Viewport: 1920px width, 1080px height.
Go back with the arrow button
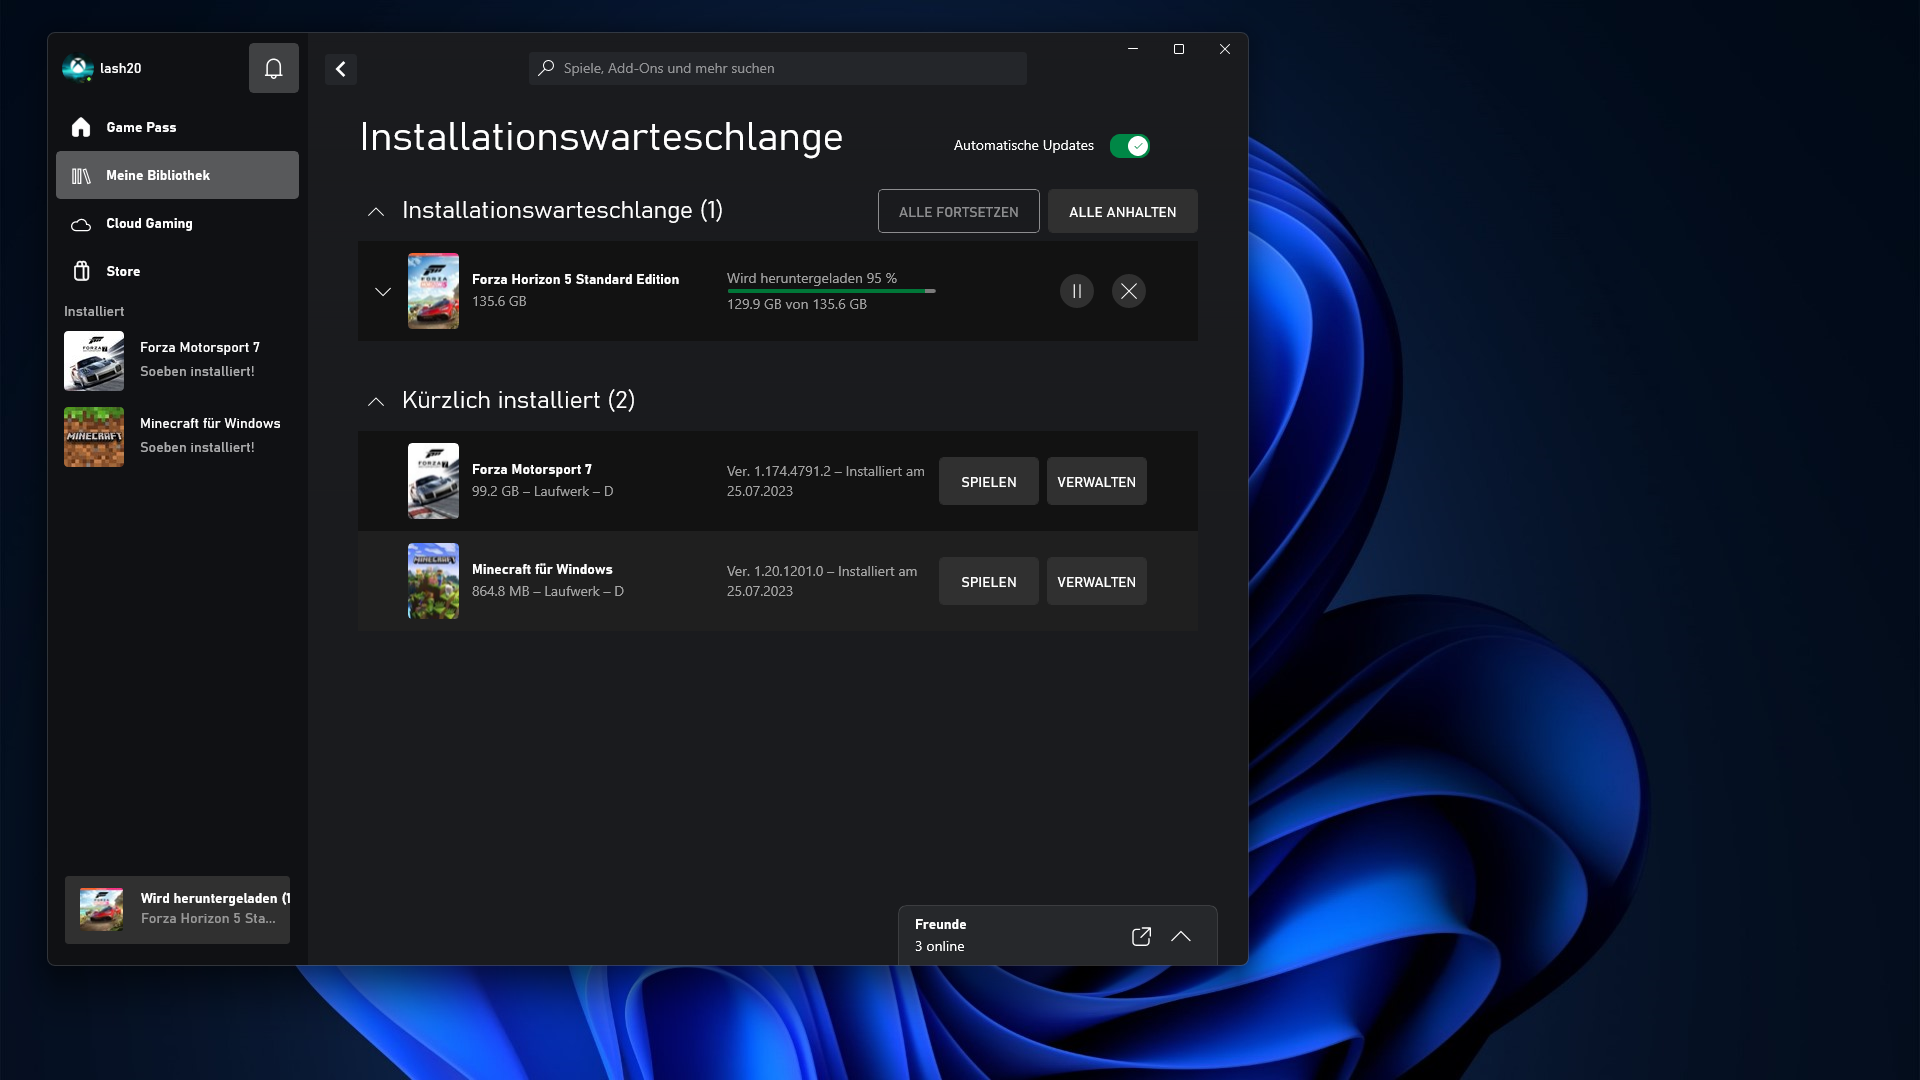point(341,69)
